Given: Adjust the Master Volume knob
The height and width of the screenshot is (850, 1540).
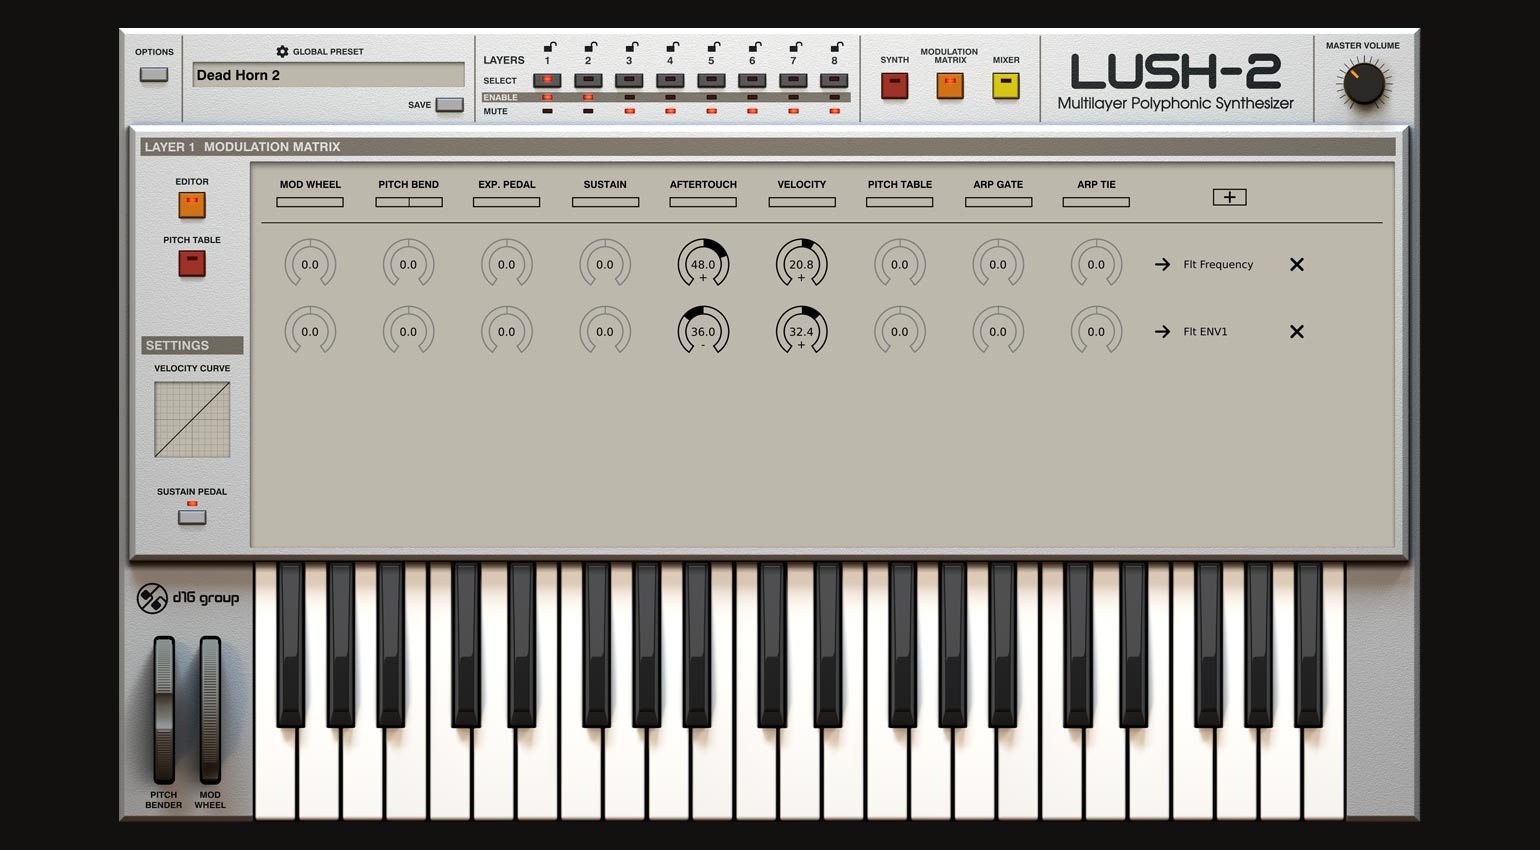Looking at the screenshot, I should [1363, 85].
